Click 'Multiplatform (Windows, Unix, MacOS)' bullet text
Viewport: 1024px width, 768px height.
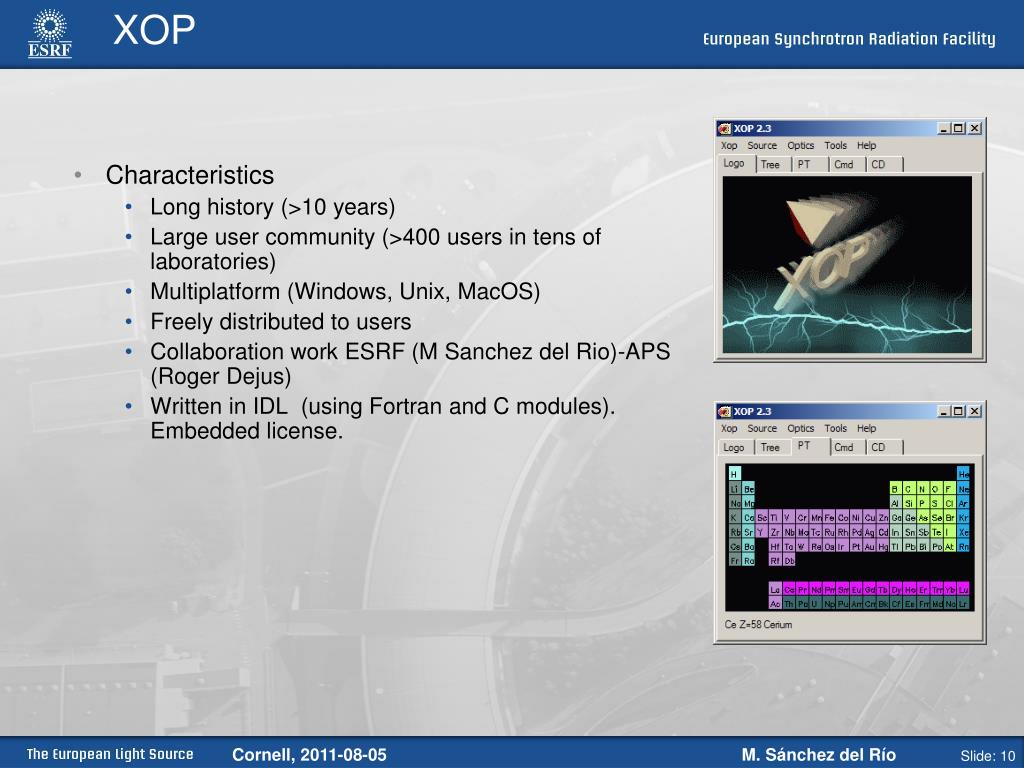click(345, 291)
